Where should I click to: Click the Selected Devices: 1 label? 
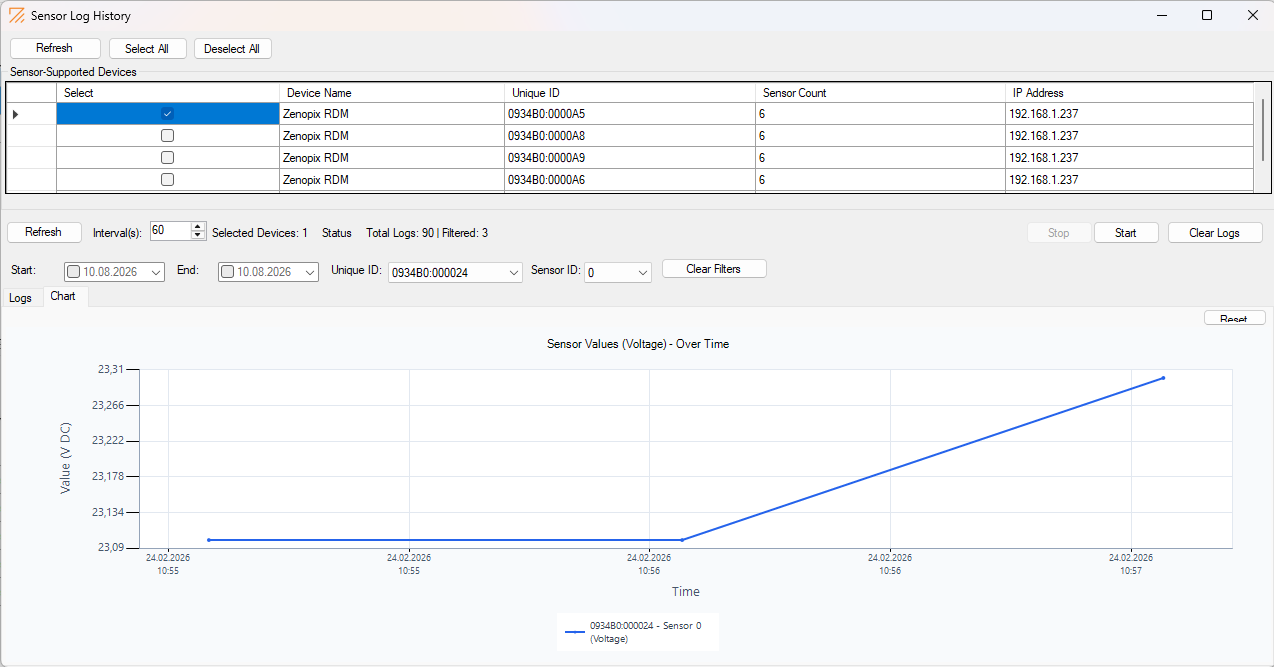260,233
